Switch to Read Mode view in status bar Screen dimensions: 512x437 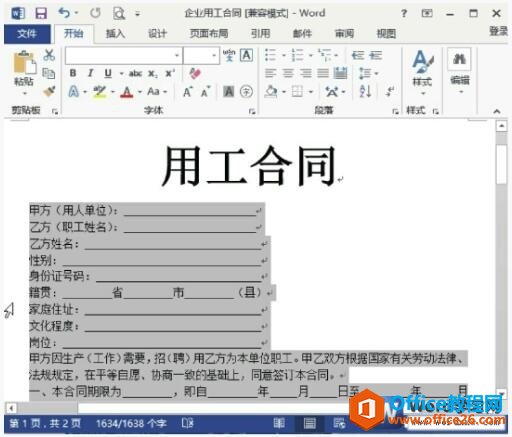[279, 423]
